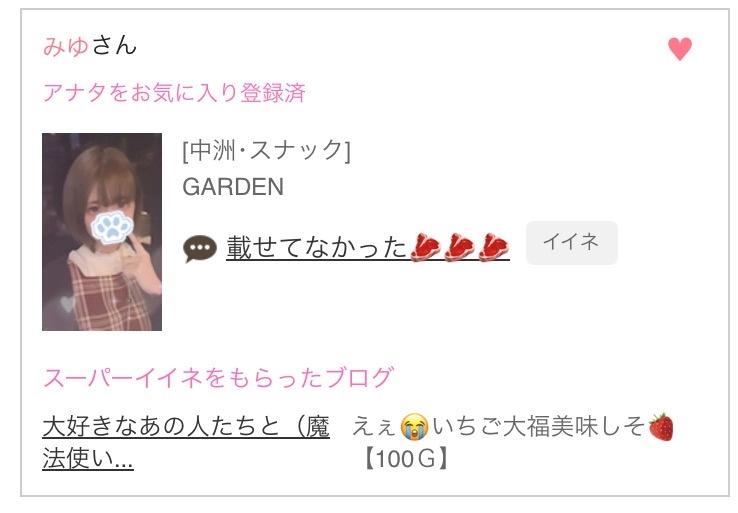This screenshot has width=738, height=513.
Task: Click the さん honorific beside the name
Action: coord(114,46)
